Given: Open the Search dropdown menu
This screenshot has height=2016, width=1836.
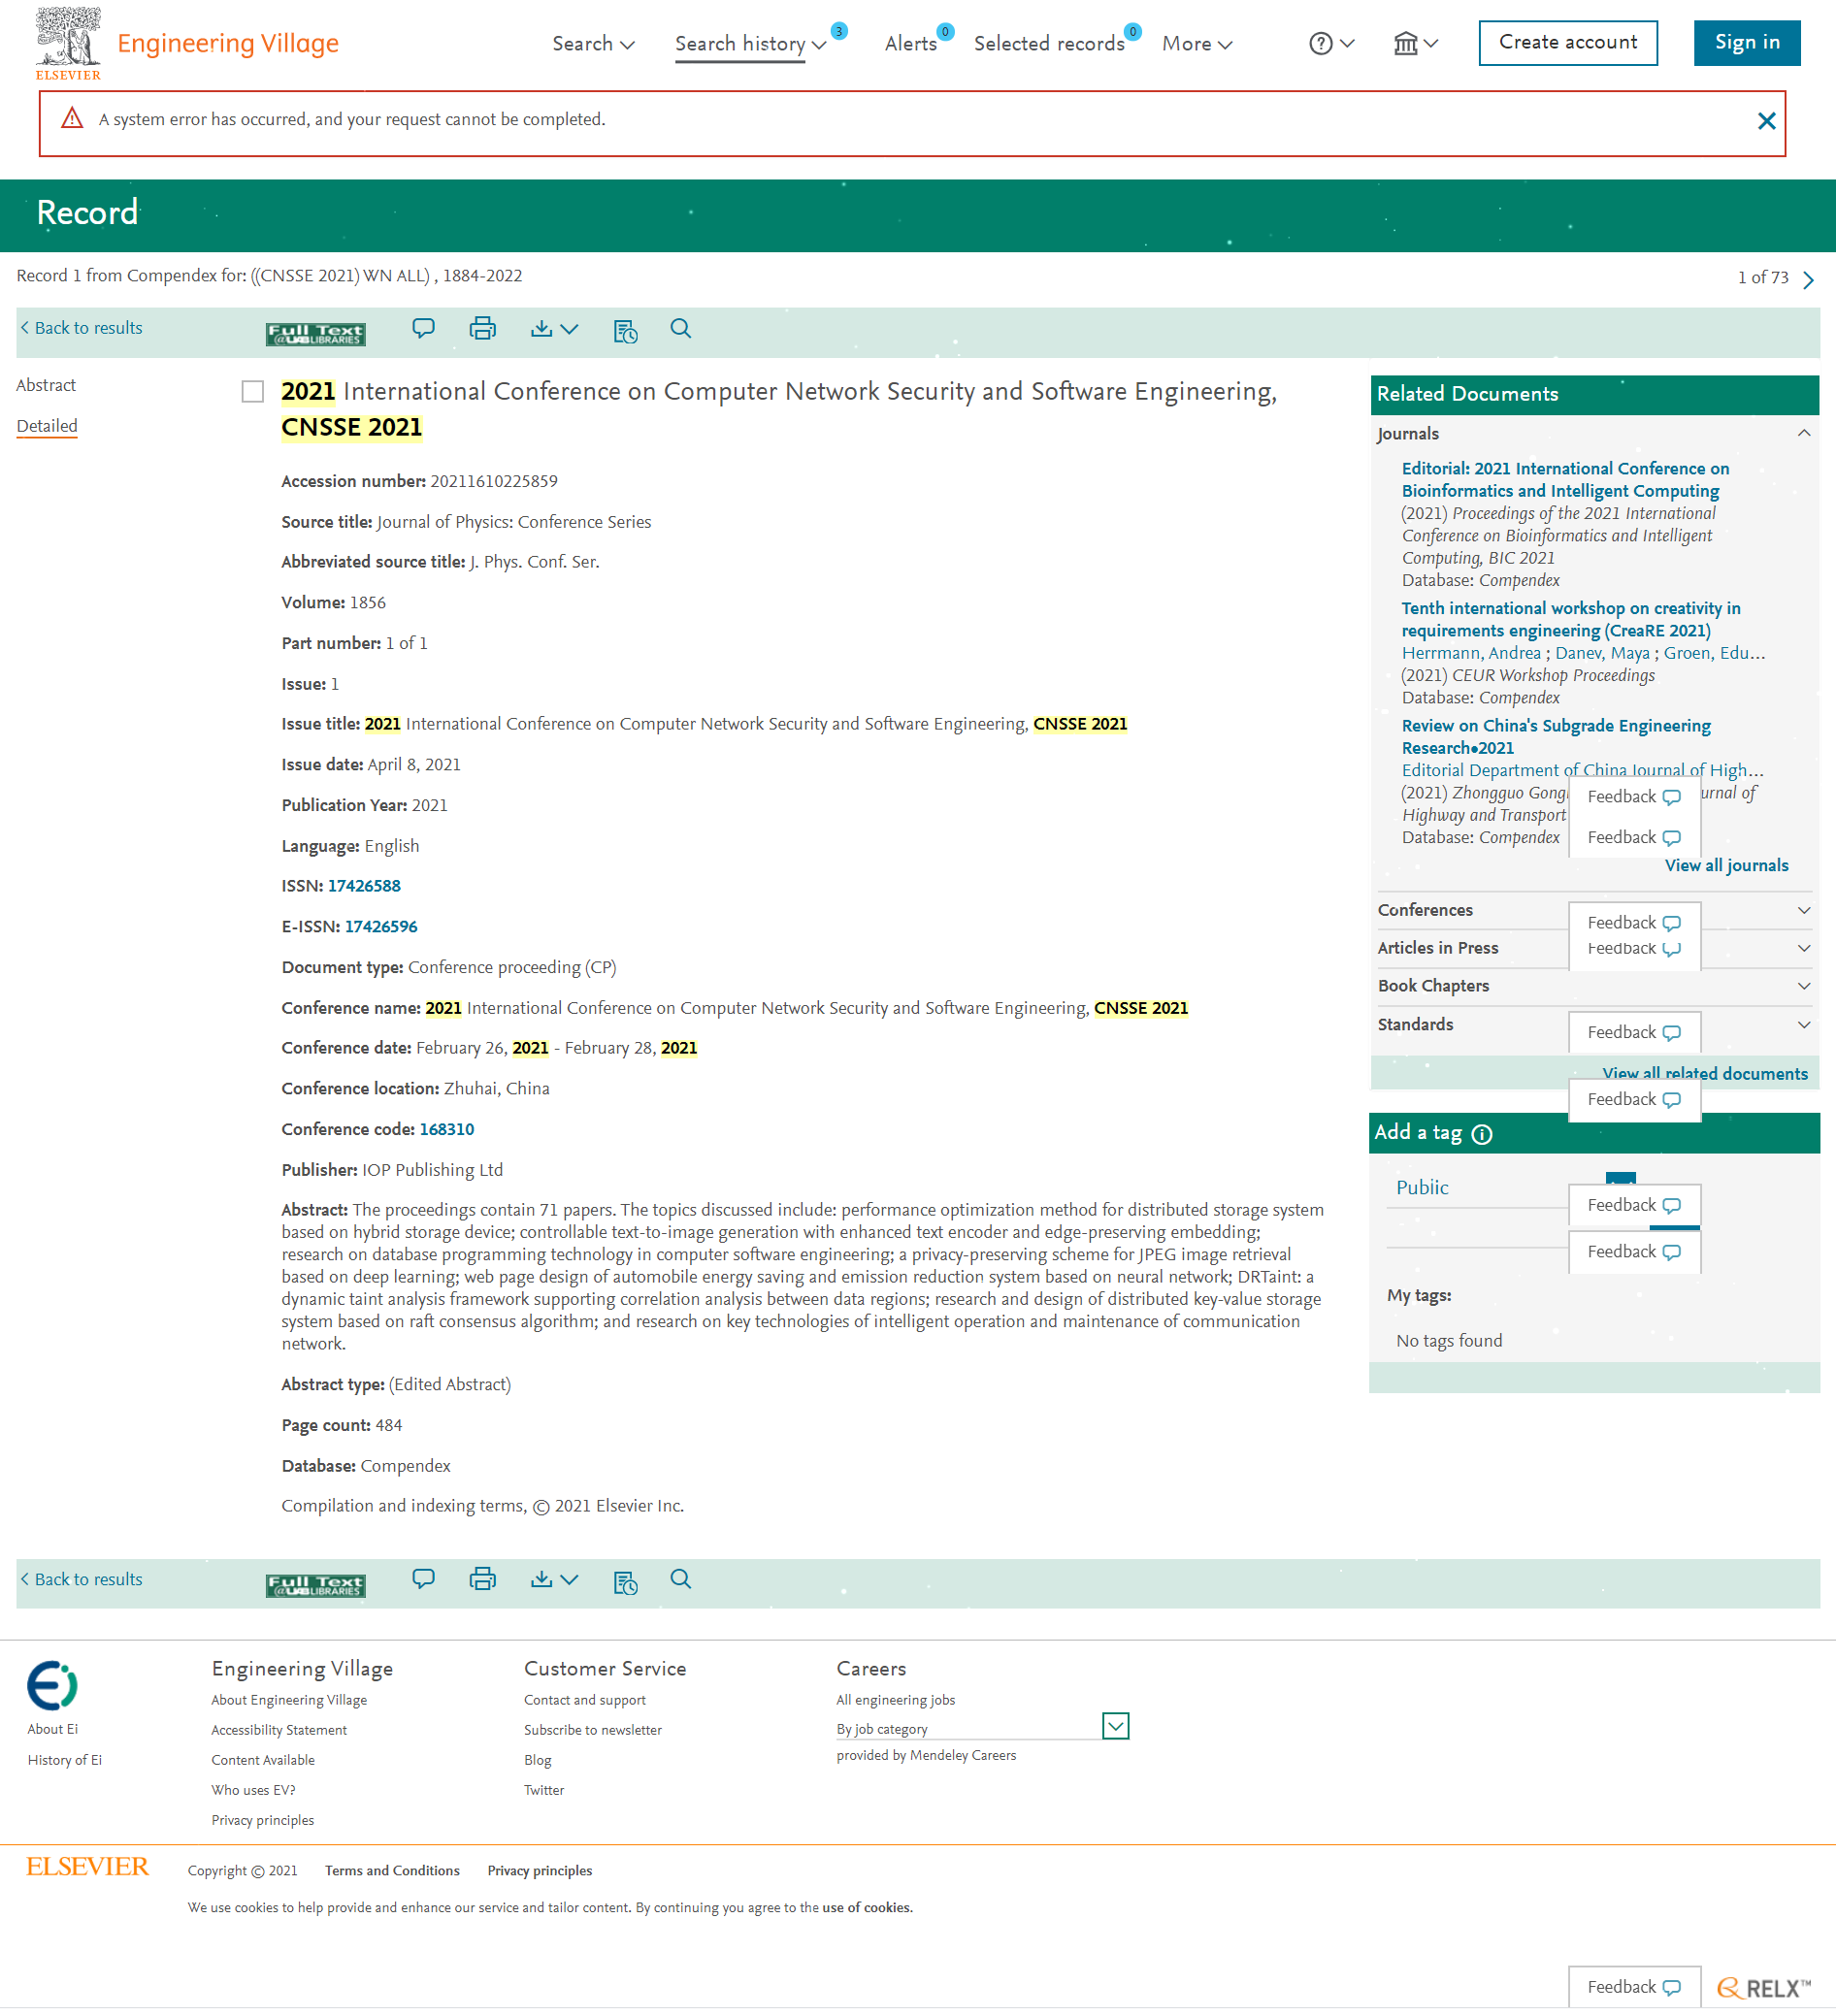Looking at the screenshot, I should (x=593, y=44).
